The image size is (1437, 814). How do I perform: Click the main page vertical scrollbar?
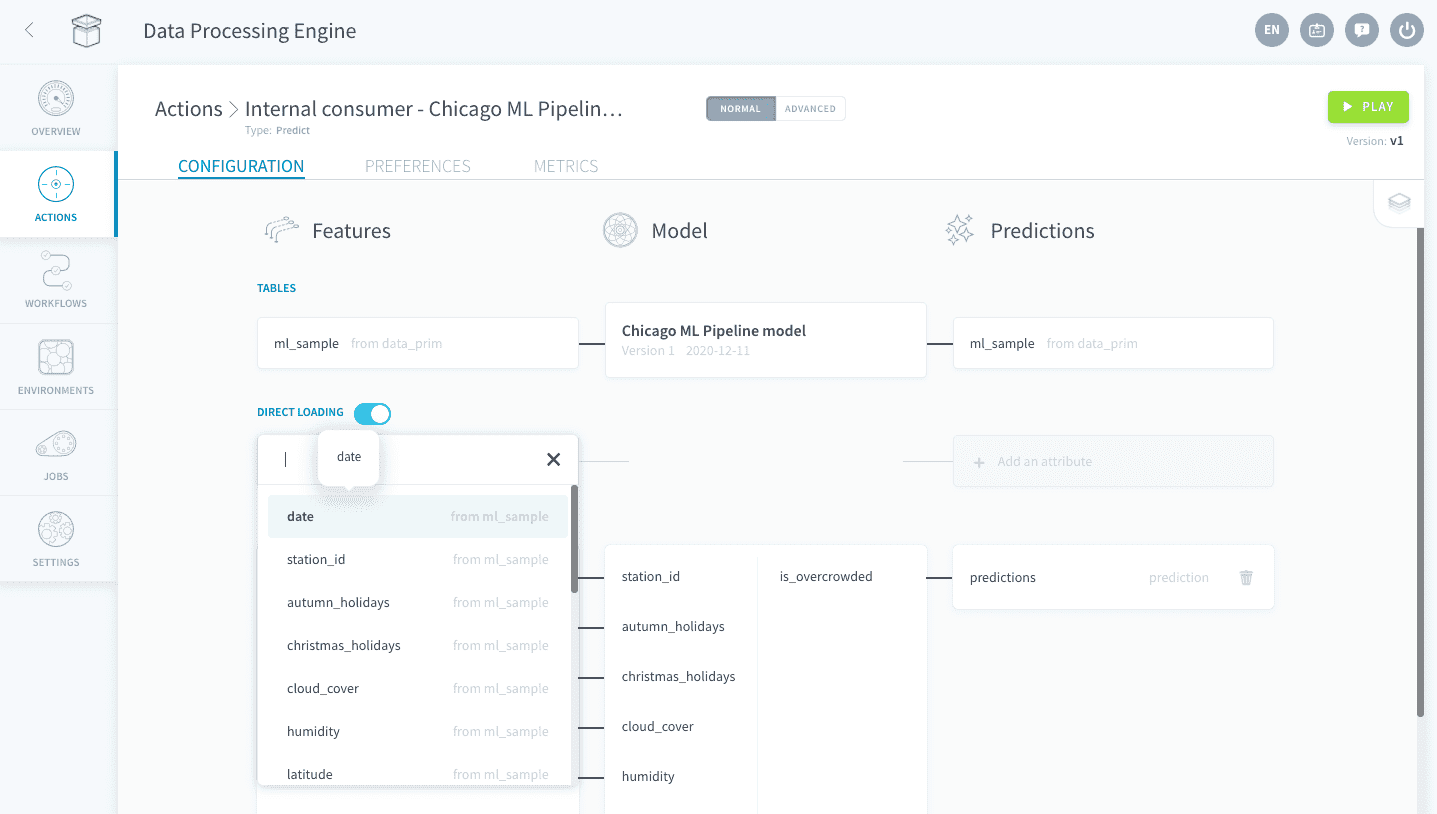[1420, 472]
